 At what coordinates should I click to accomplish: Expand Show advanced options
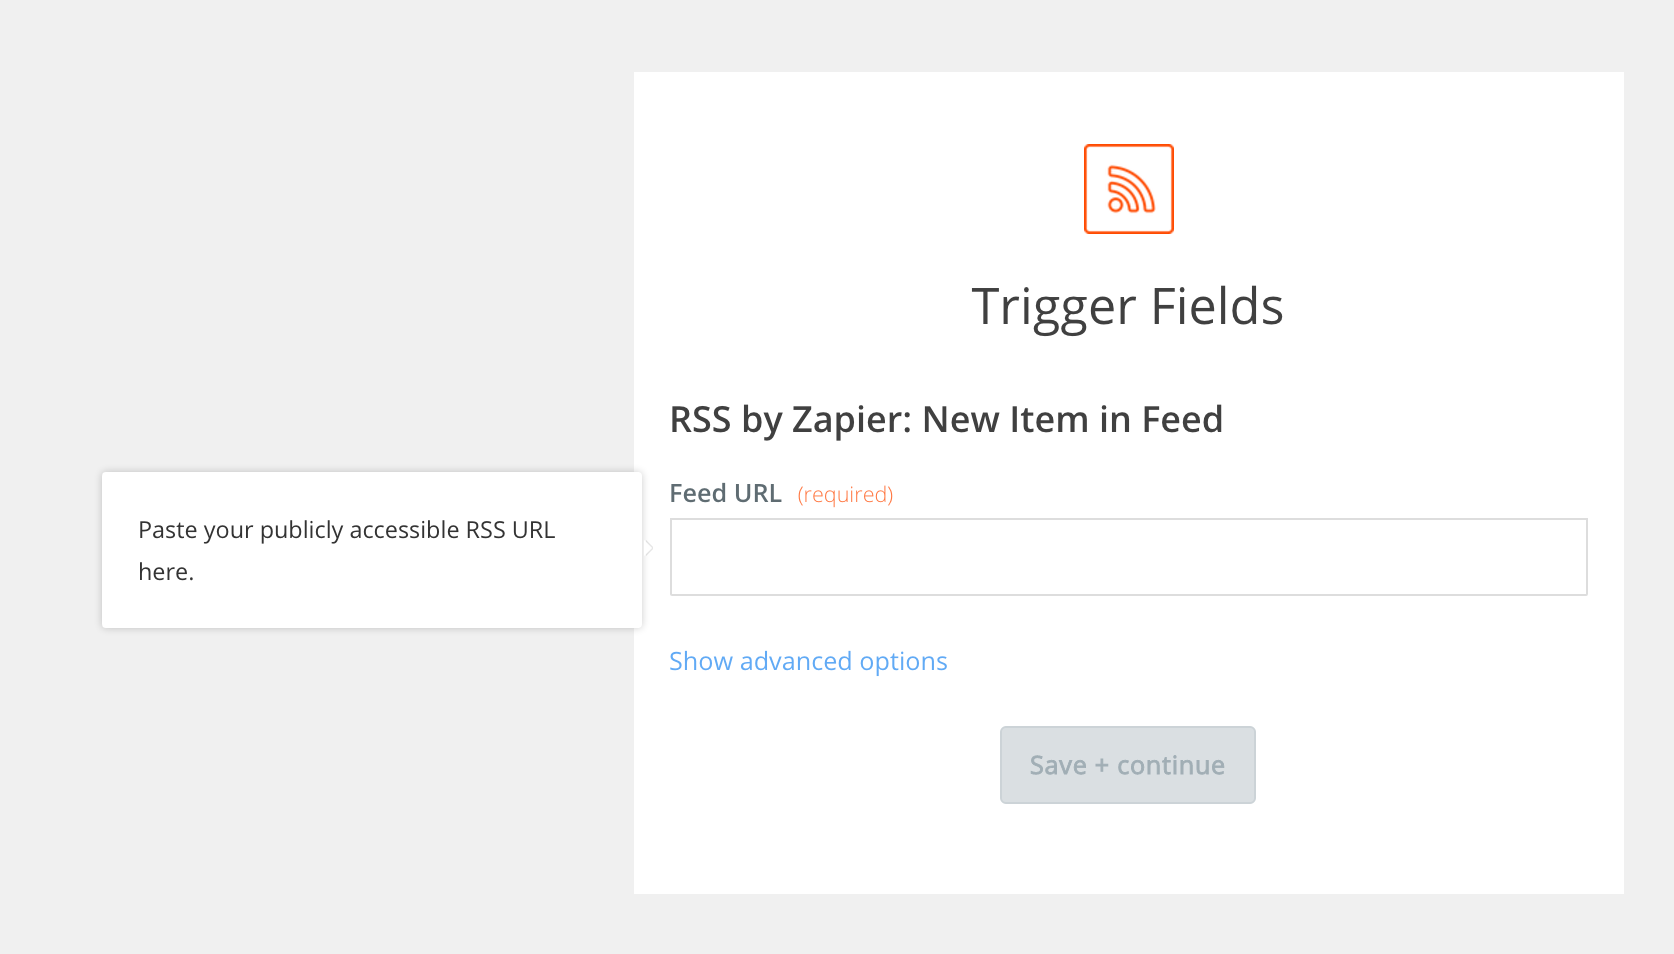point(808,661)
